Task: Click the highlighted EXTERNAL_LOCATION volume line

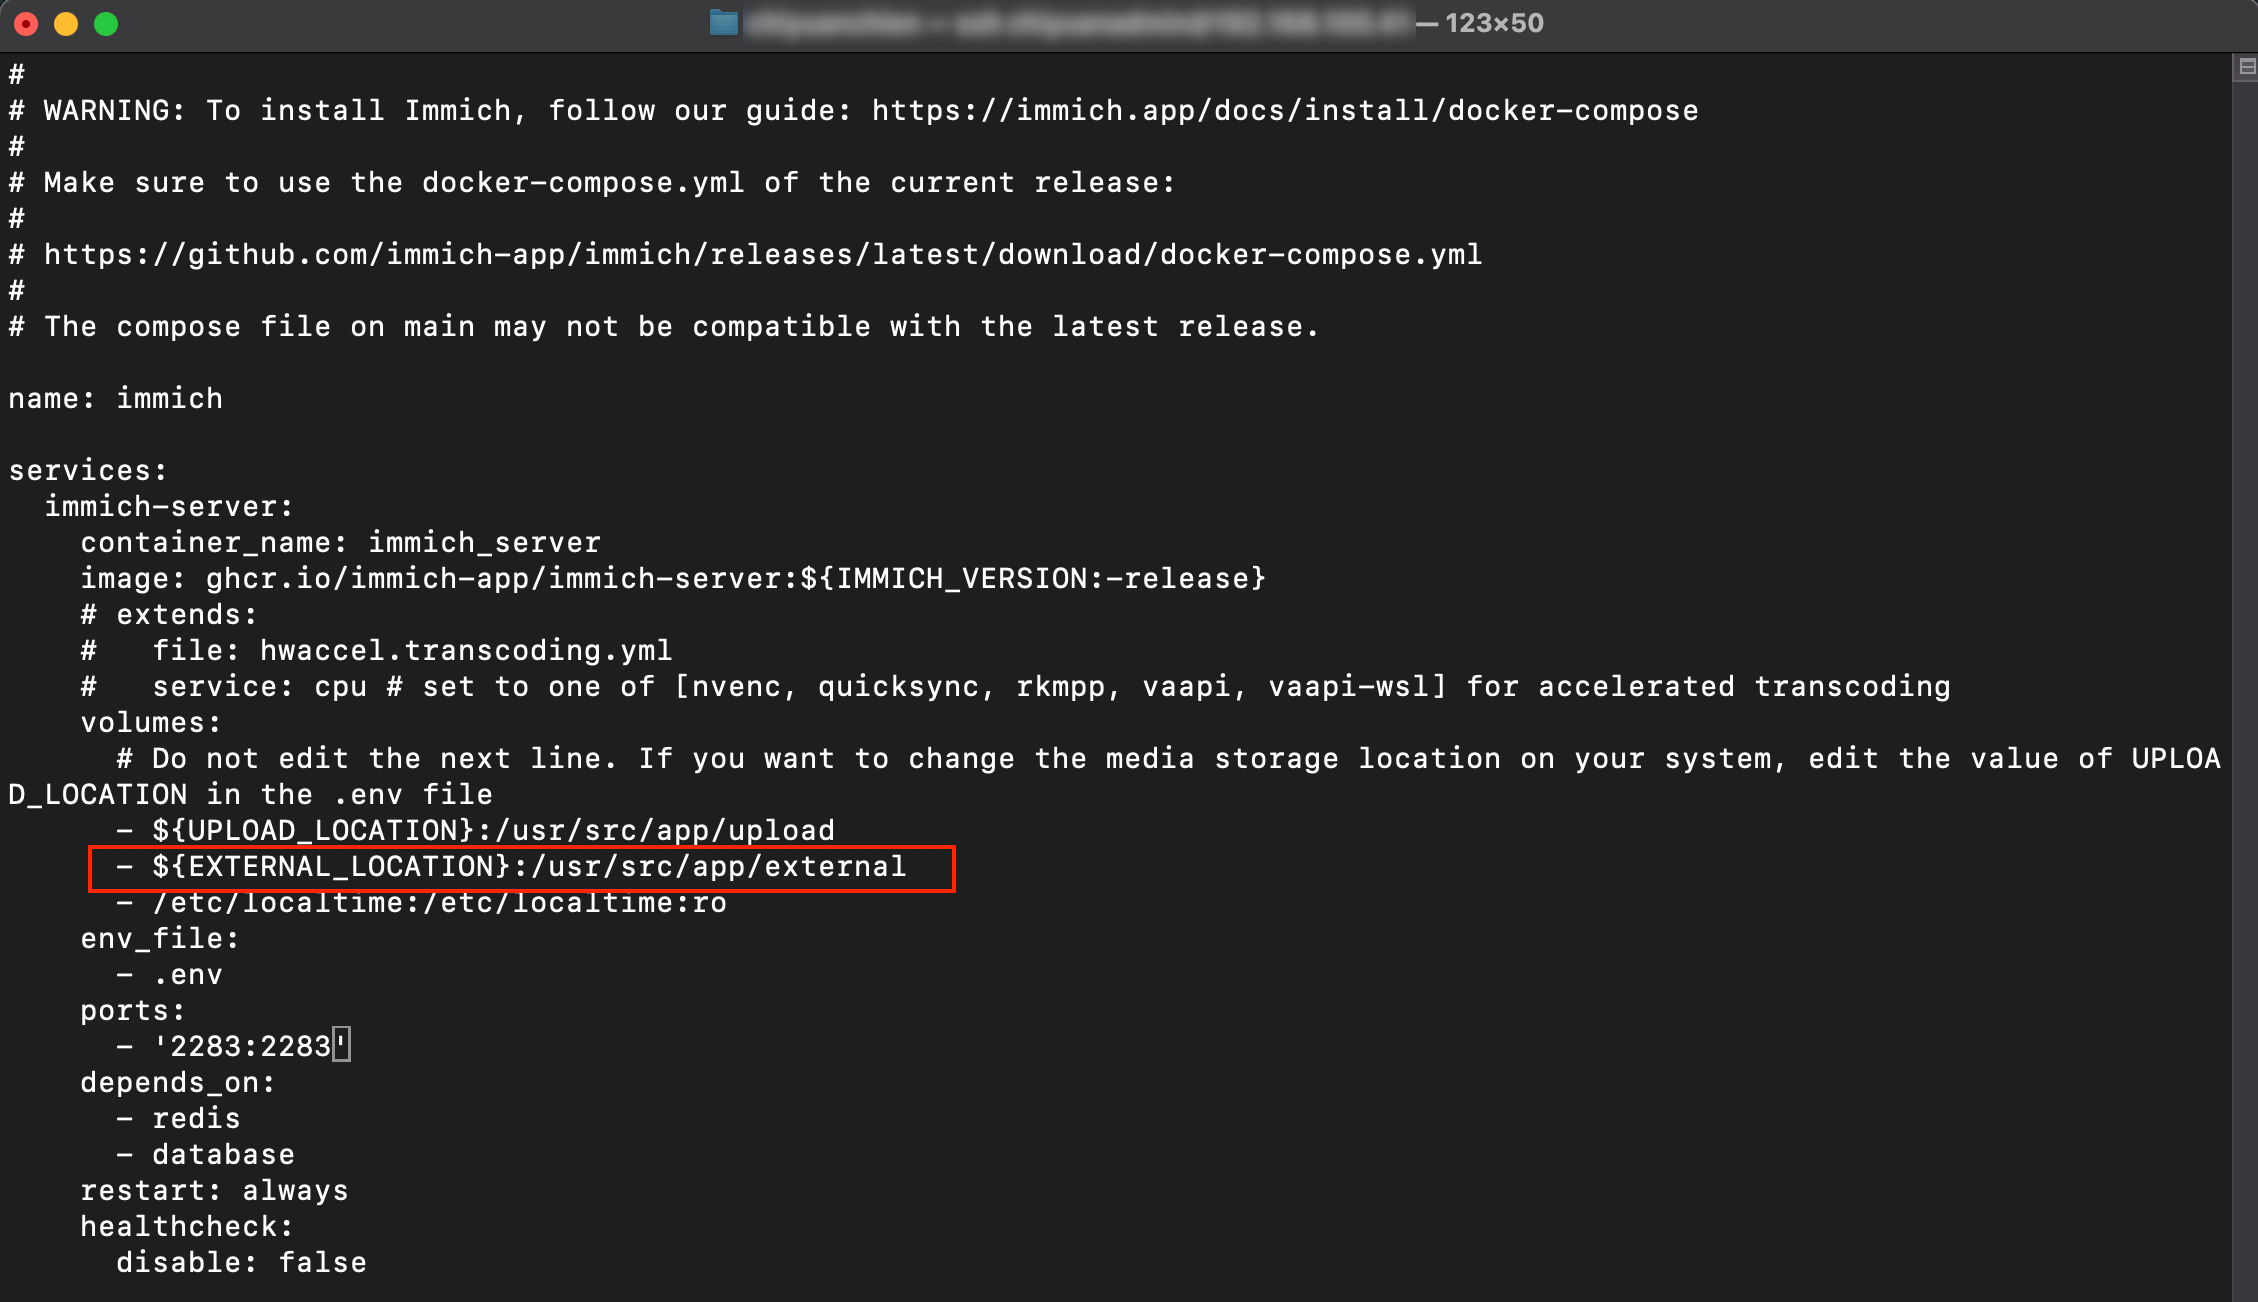Action: [x=511, y=866]
